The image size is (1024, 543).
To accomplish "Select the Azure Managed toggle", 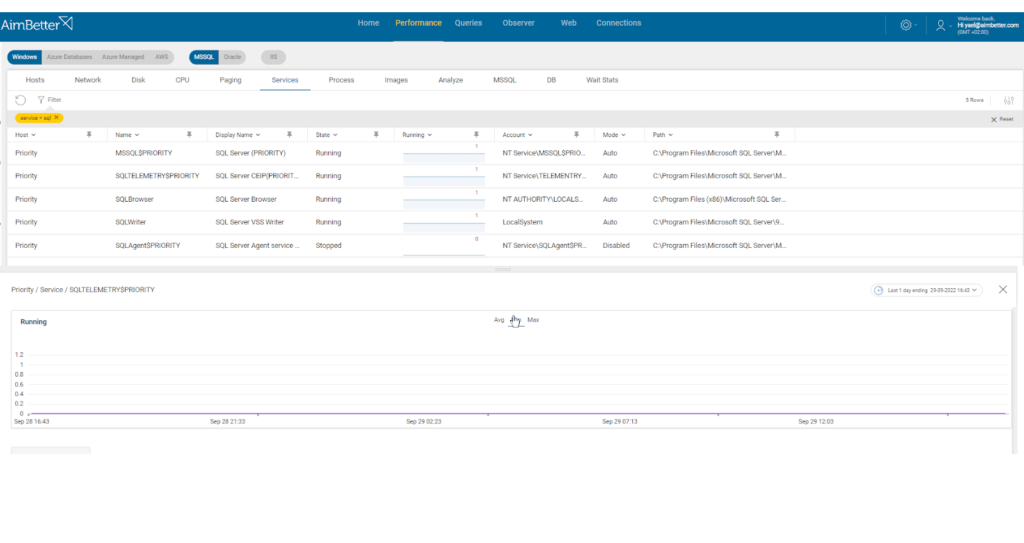I will click(x=123, y=57).
